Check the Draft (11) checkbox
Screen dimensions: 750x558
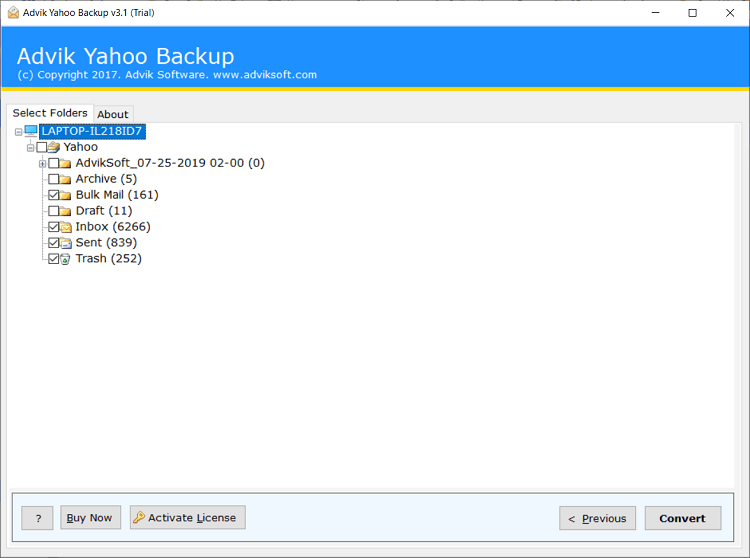click(54, 211)
